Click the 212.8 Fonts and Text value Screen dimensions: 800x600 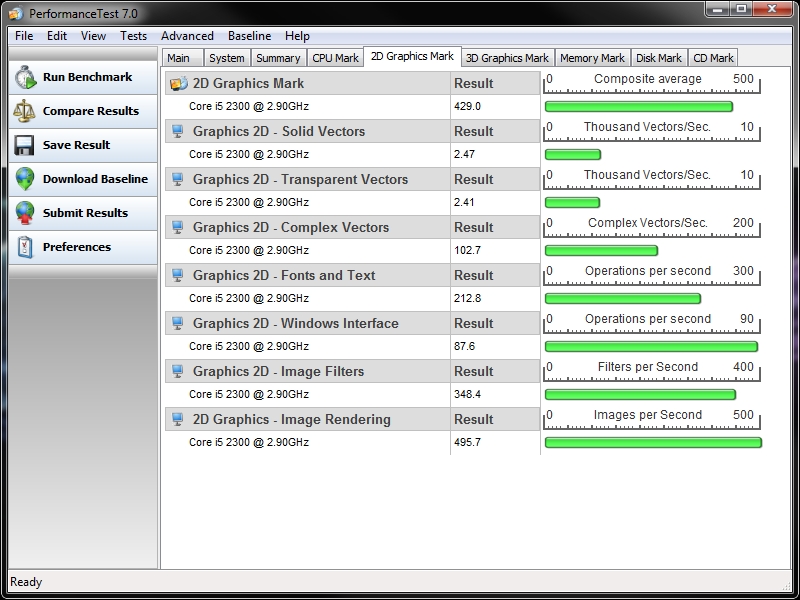coord(467,298)
